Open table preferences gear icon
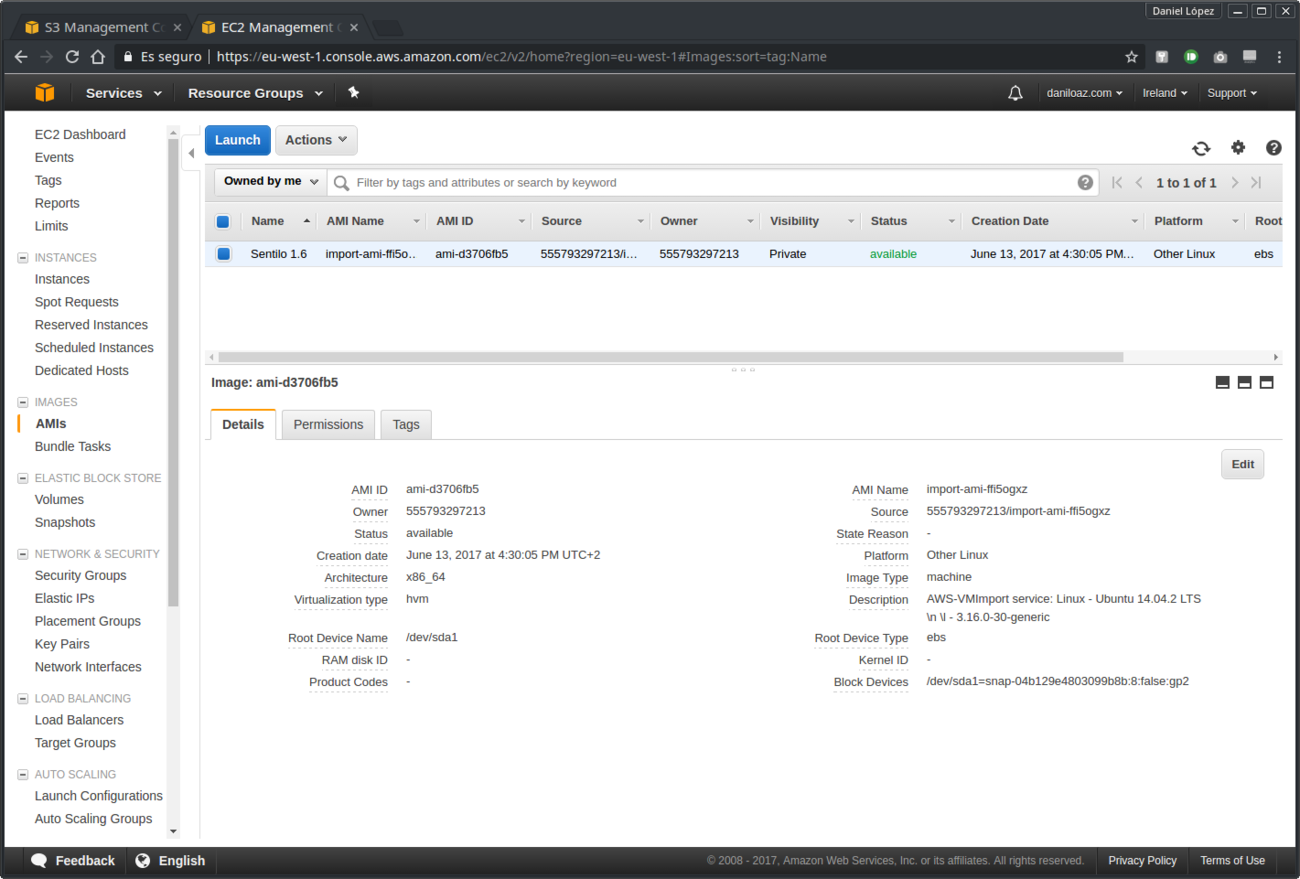Image resolution: width=1300 pixels, height=879 pixels. [x=1238, y=148]
